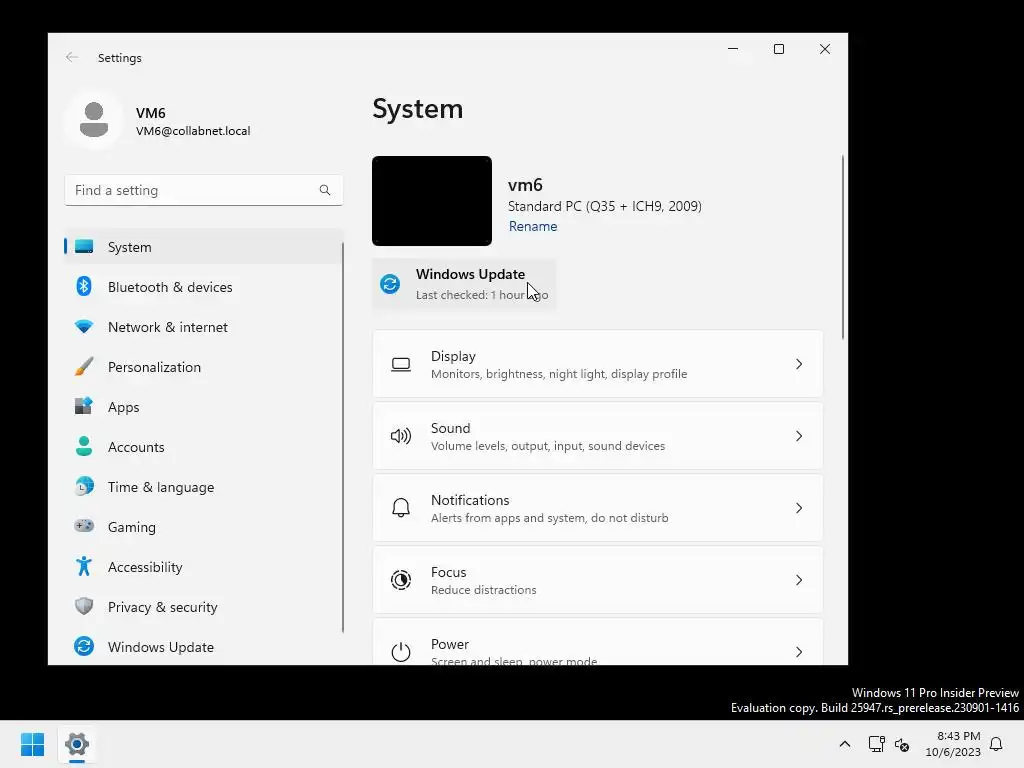1024x768 pixels.
Task: Click the Personalization paintbrush icon
Action: [x=84, y=366]
